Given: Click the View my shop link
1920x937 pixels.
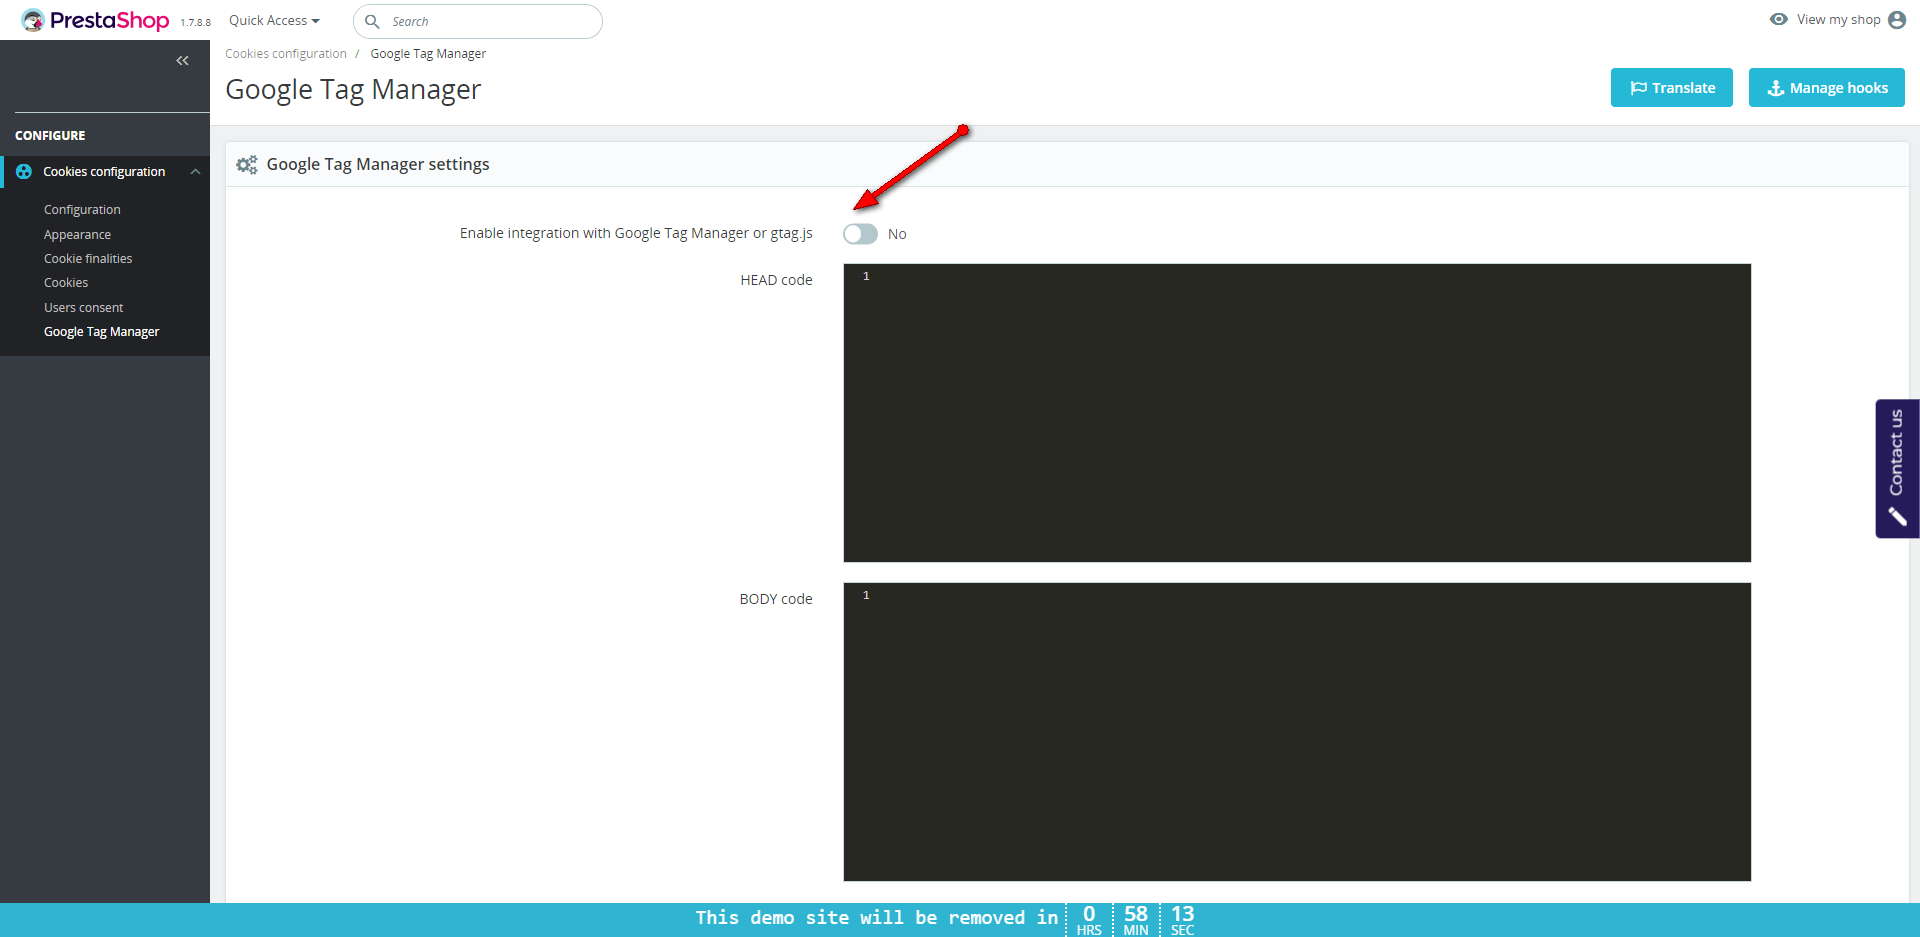Looking at the screenshot, I should 1838,19.
